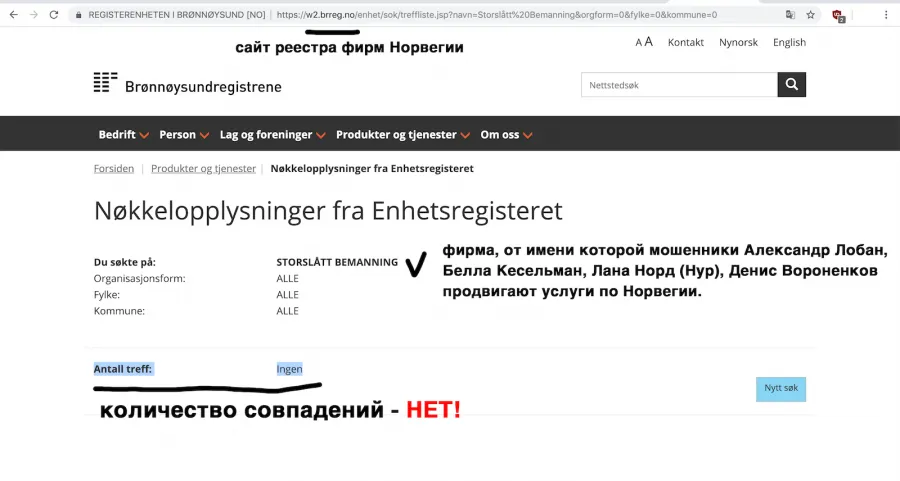Click the ALLE value next to Organisasjonsform
The image size is (900, 481).
coord(288,278)
